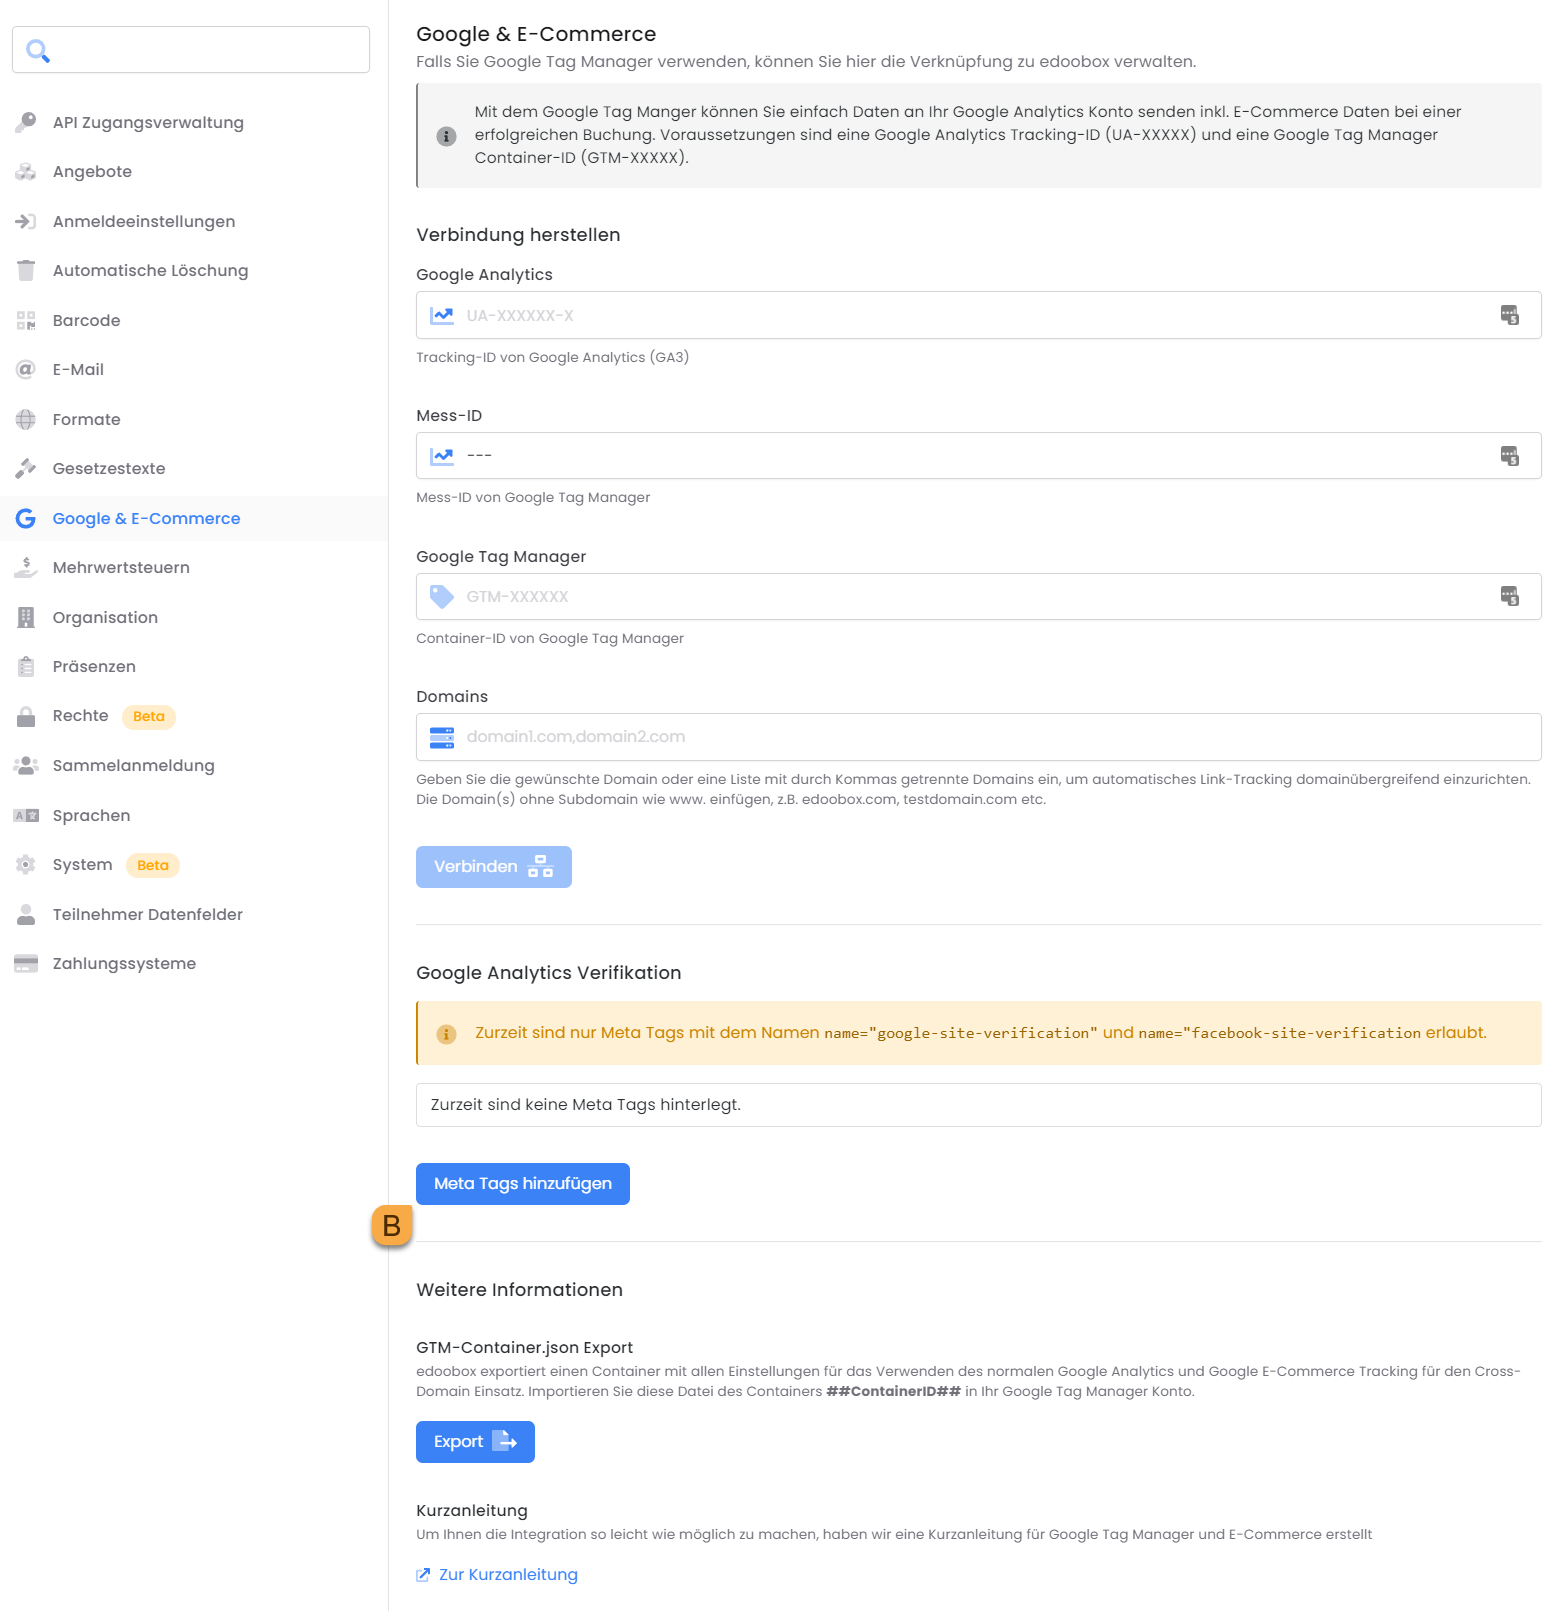
Task: Open the Zur Kurzanleitung link
Action: coord(507,1575)
